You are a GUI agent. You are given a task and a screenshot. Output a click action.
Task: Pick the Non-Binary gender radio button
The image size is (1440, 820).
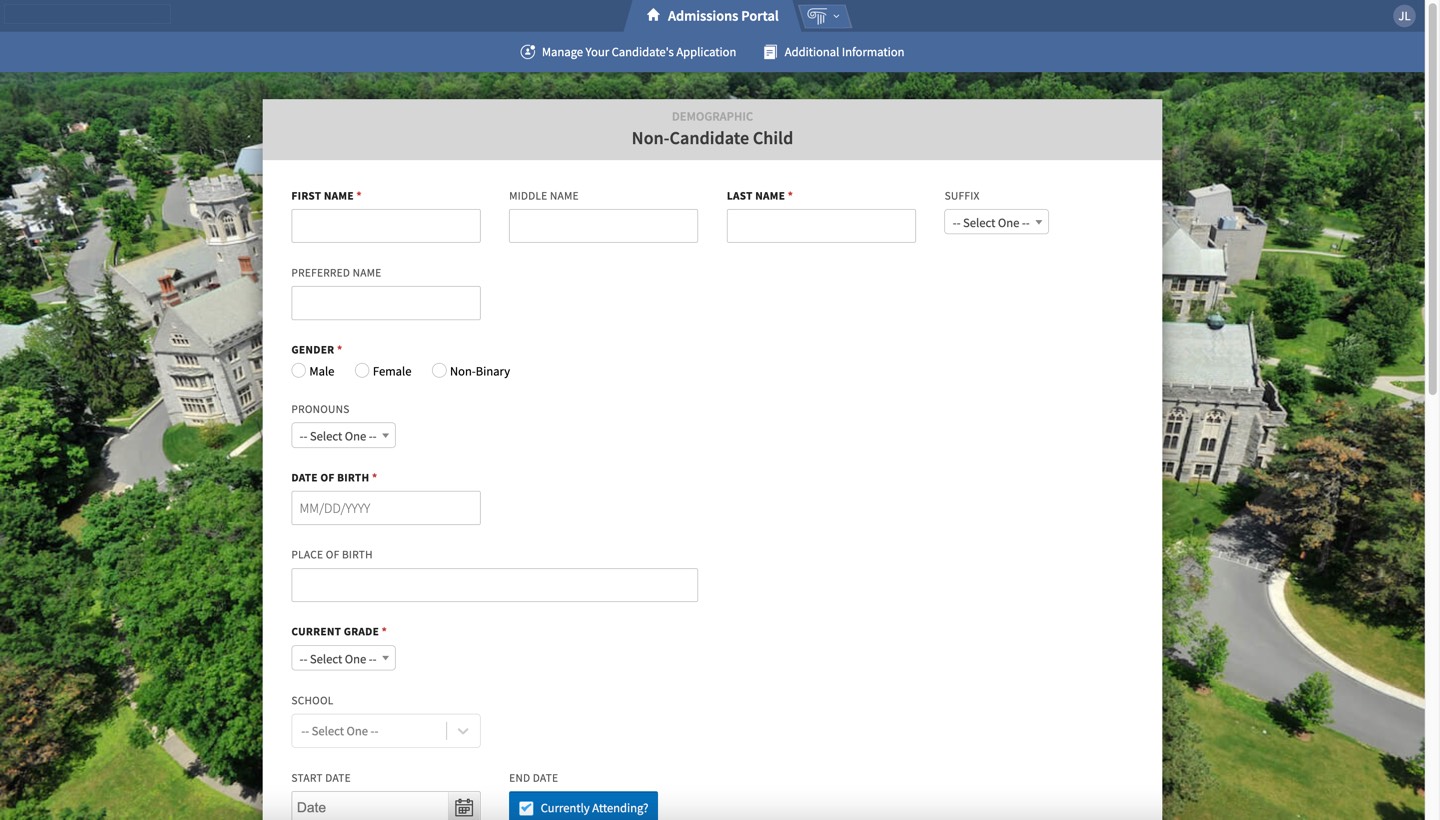pyautogui.click(x=439, y=371)
